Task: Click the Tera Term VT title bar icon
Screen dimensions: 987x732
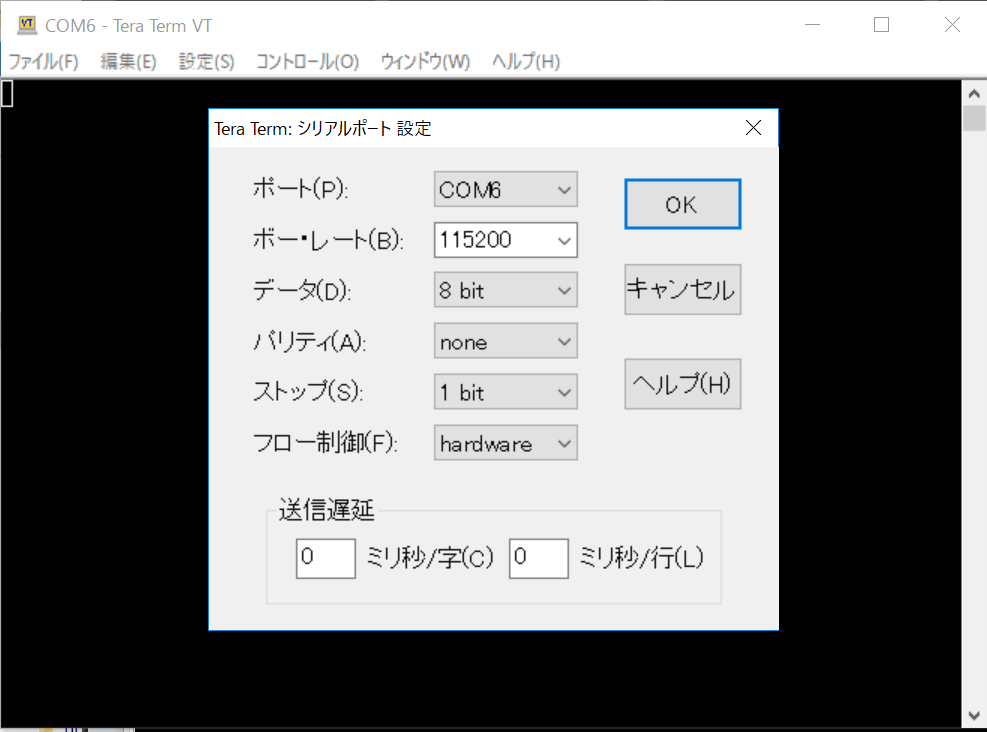Action: [27, 26]
